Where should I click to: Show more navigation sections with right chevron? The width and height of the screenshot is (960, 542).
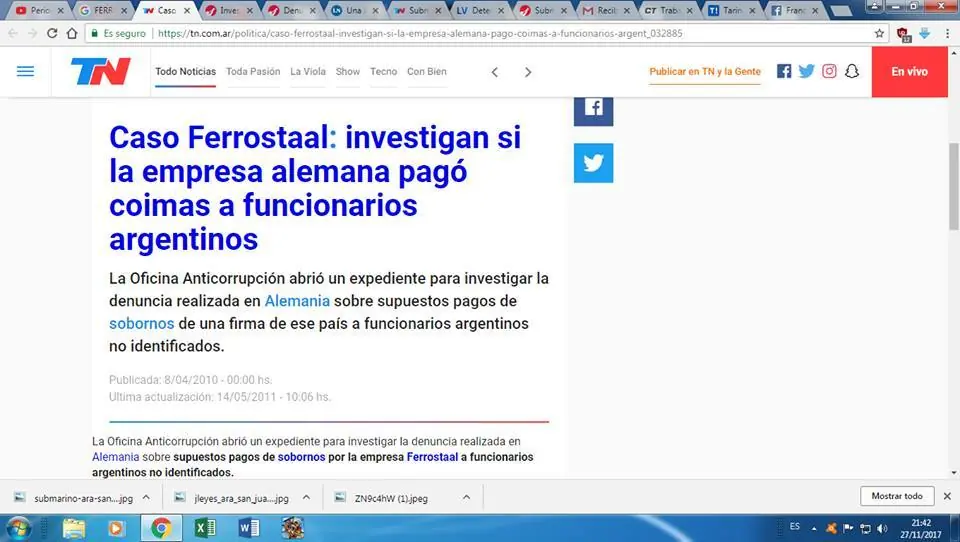tap(528, 72)
